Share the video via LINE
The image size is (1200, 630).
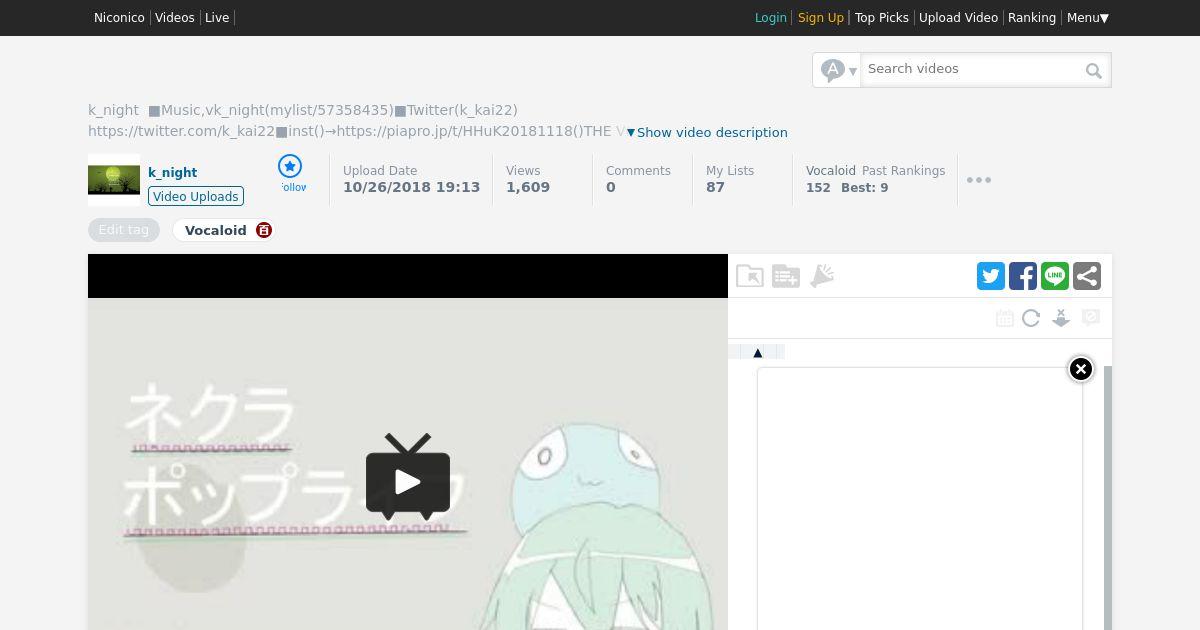pyautogui.click(x=1055, y=276)
